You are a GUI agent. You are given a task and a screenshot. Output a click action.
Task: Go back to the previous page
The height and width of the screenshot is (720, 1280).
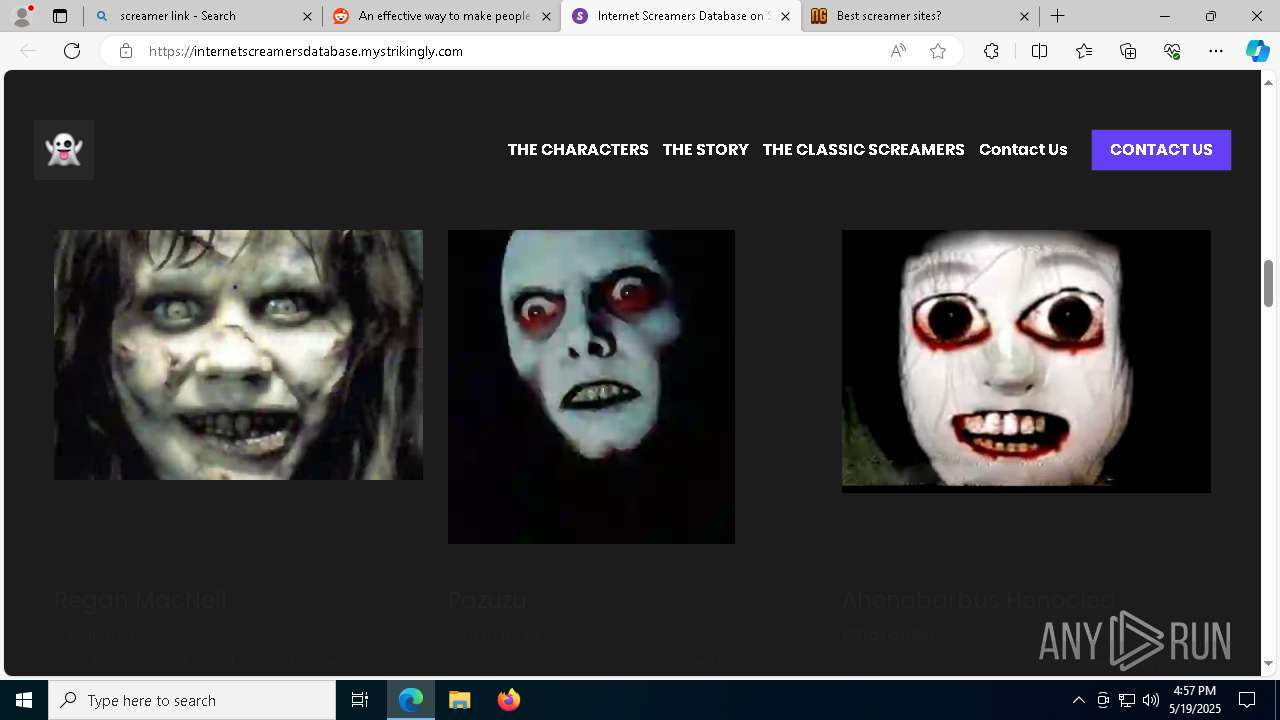(28, 51)
